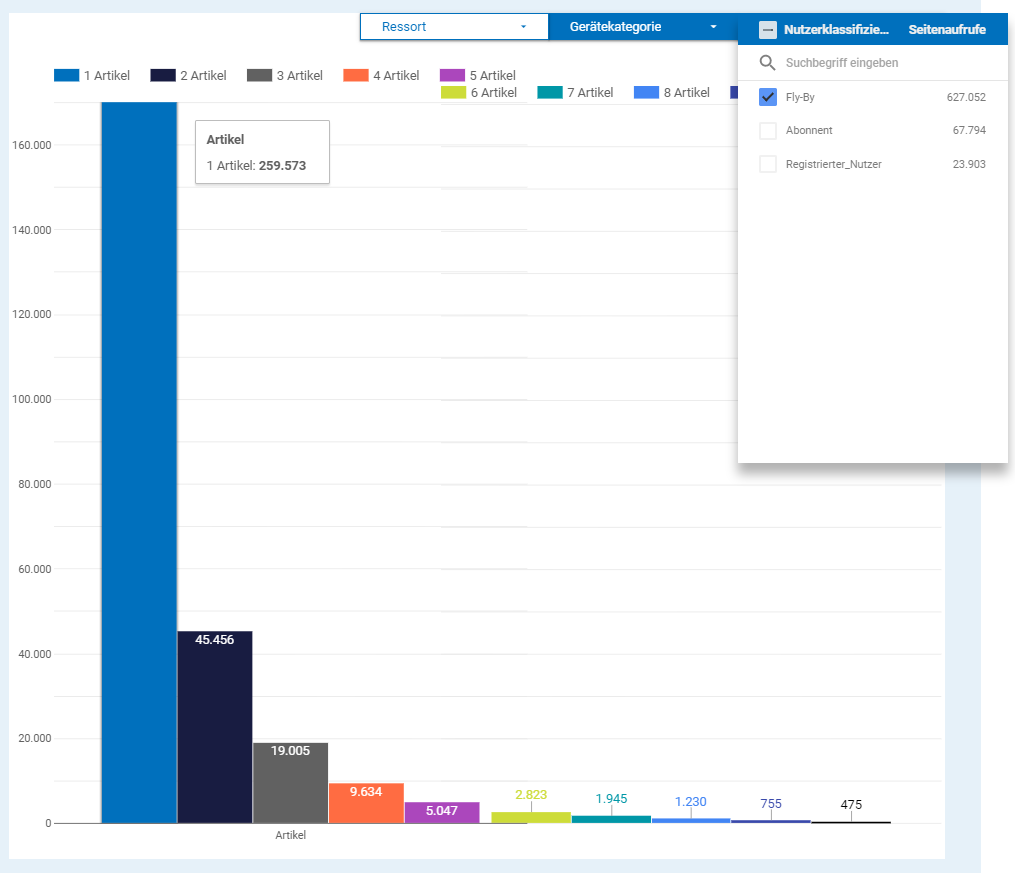
Task: Click the 8 Artikel light blue legend swatch
Action: [646, 93]
